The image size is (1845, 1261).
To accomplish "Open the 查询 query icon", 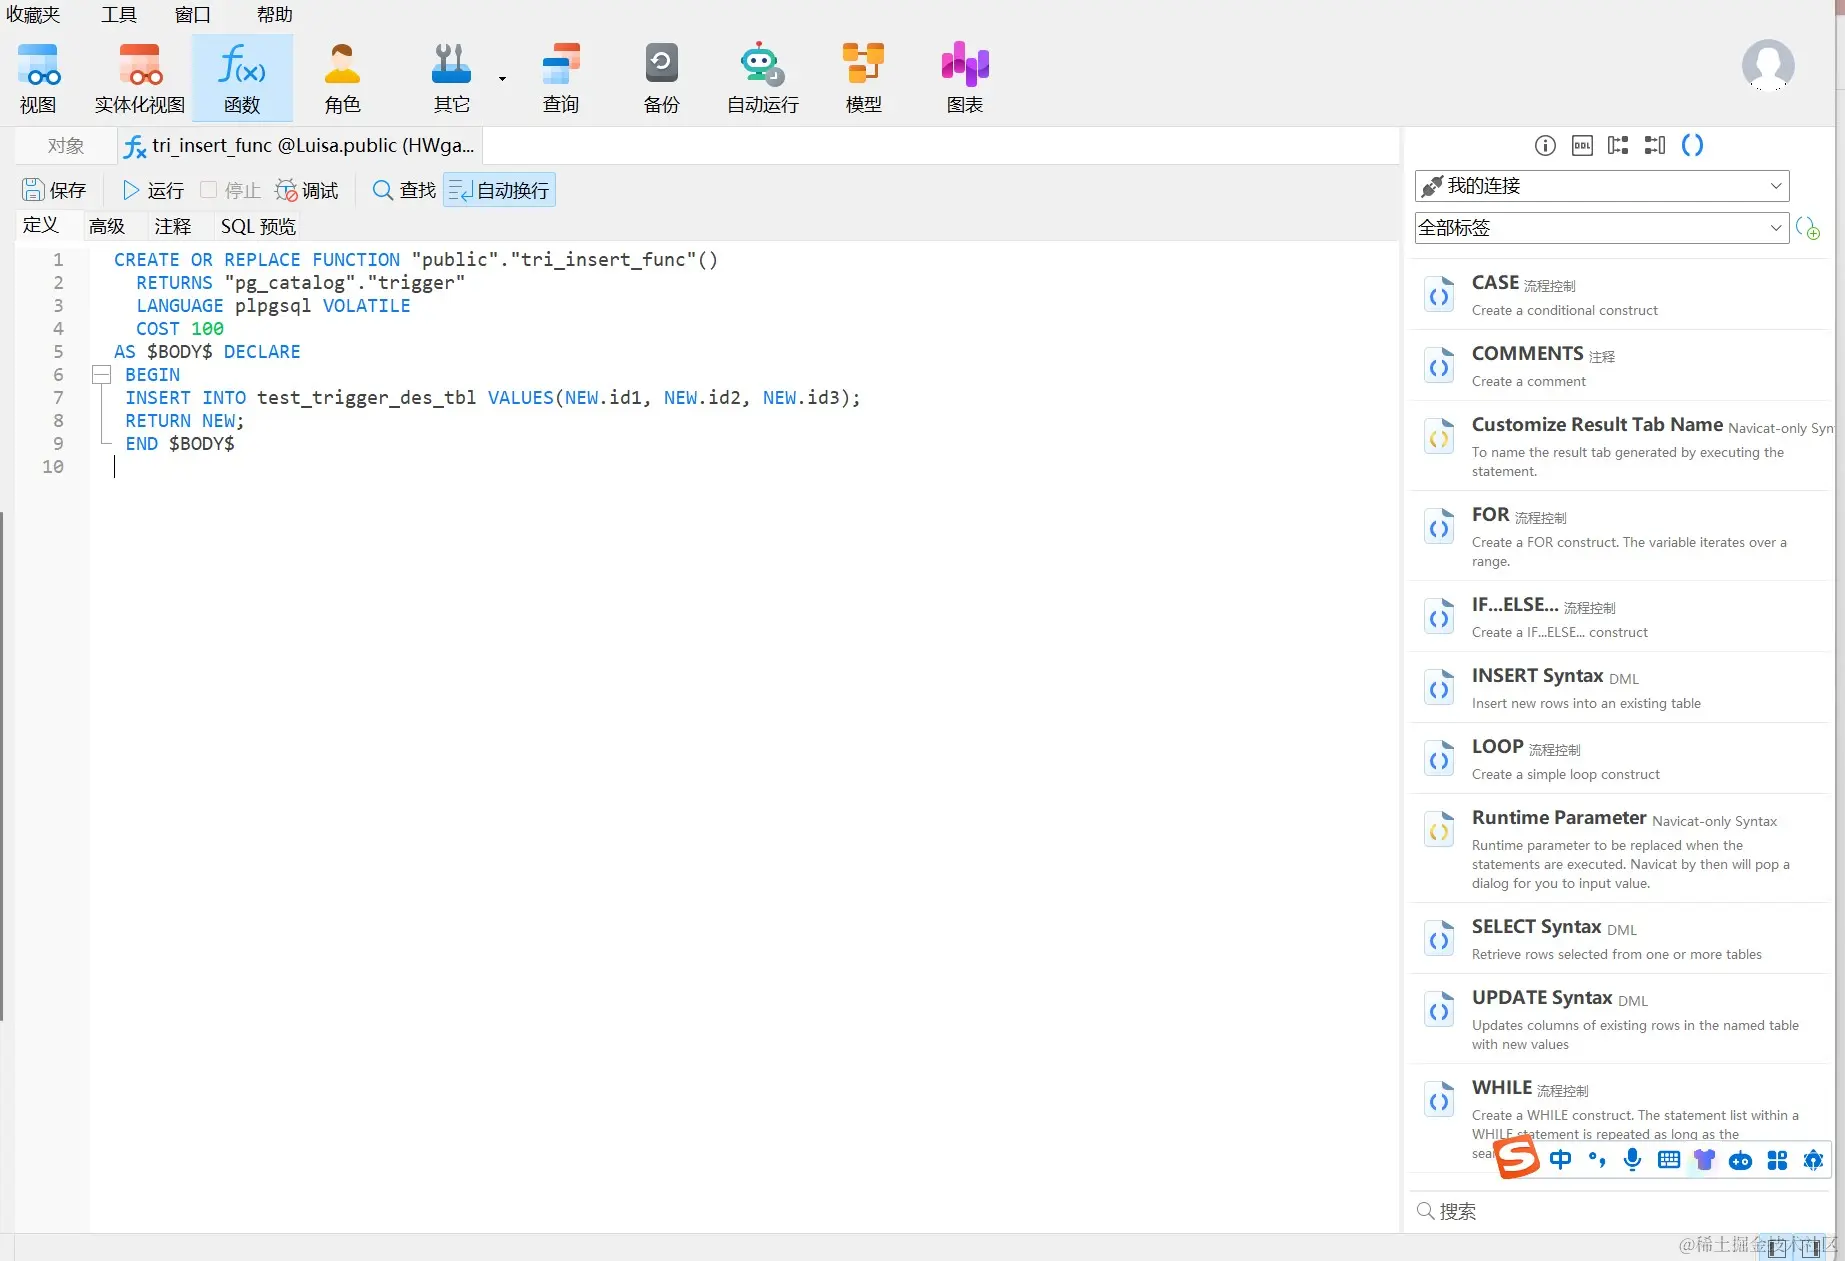I will point(561,78).
